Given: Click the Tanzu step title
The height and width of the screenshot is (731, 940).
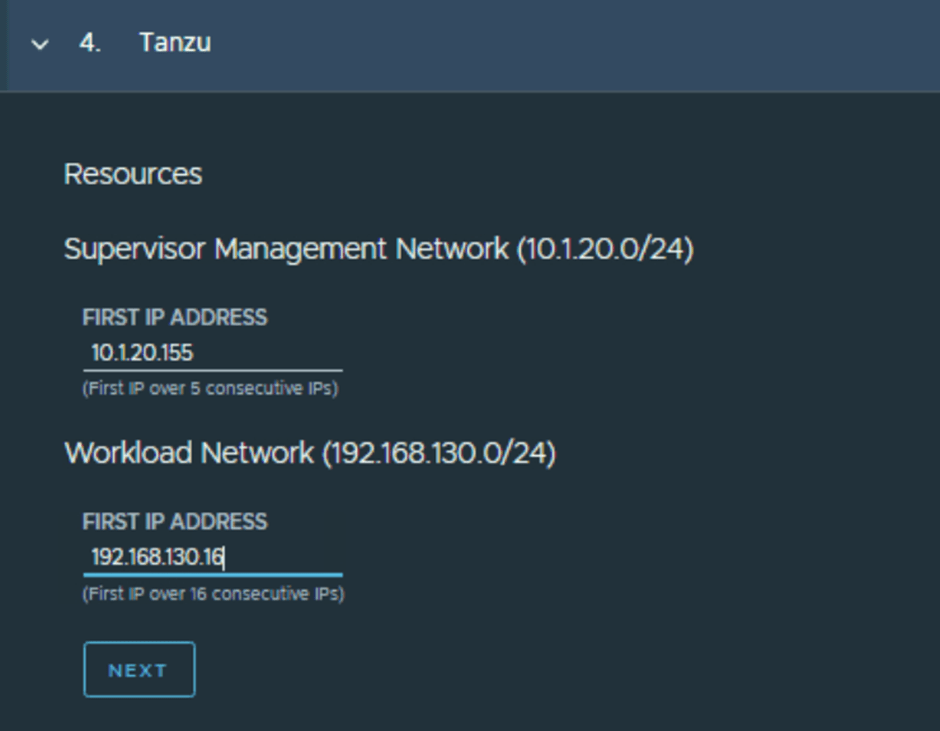Looking at the screenshot, I should (x=174, y=43).
